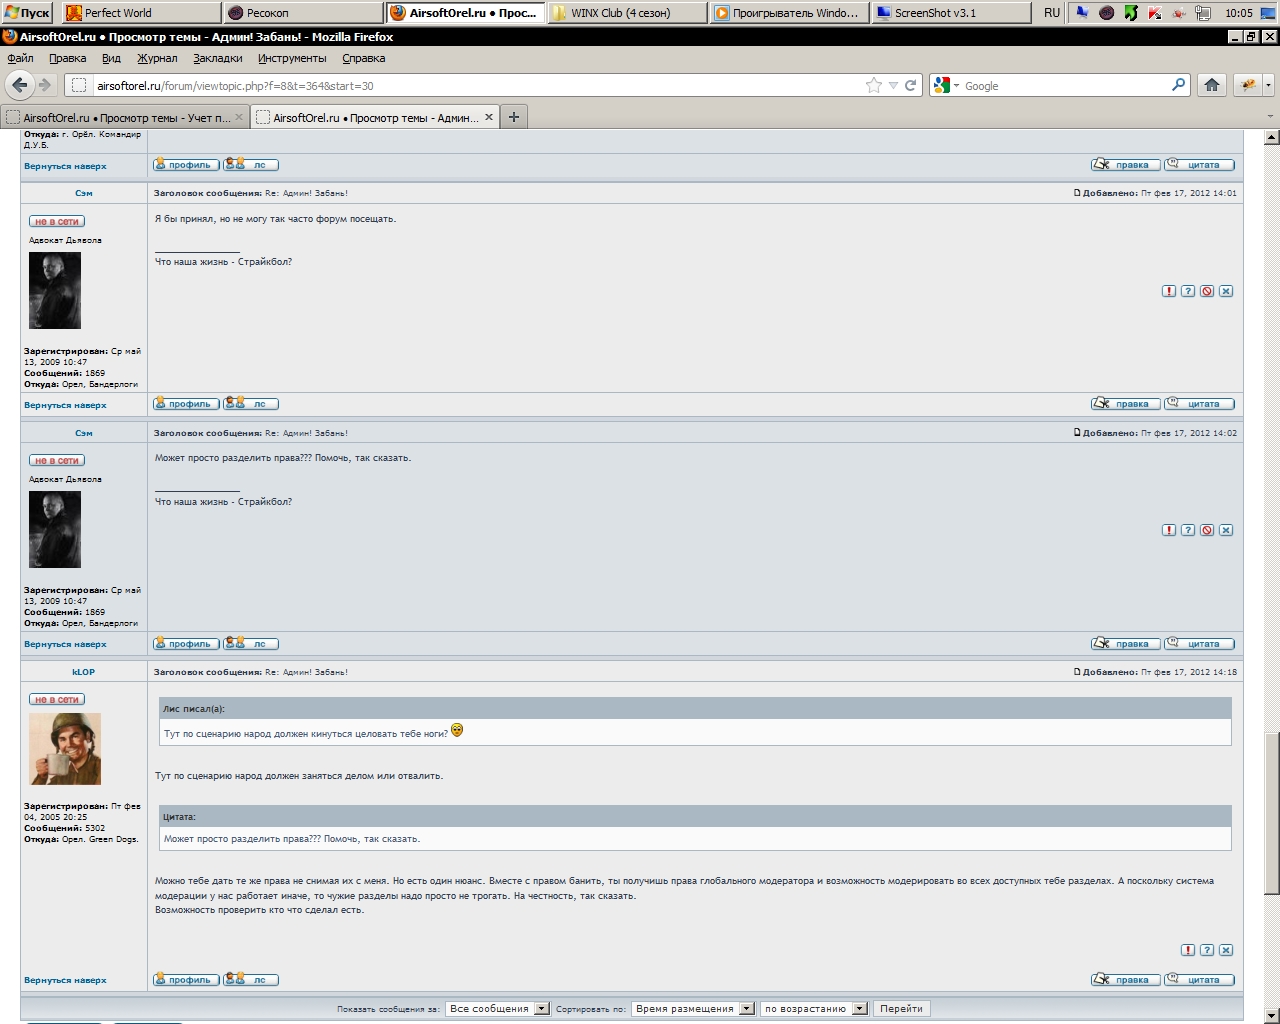Open the Инструменты menu
Viewport: 1280px width, 1024px height.
coord(292,58)
